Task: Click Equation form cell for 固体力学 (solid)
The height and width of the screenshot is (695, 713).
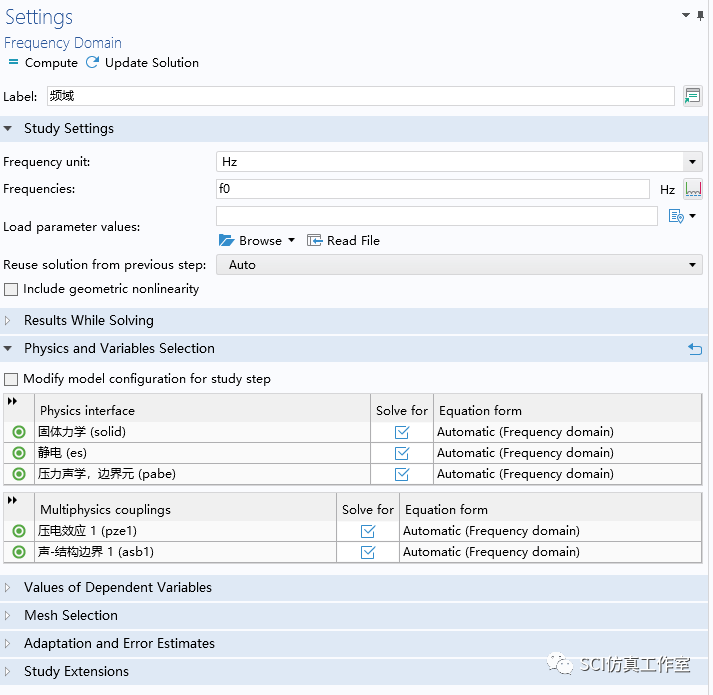Action: pyautogui.click(x=567, y=432)
